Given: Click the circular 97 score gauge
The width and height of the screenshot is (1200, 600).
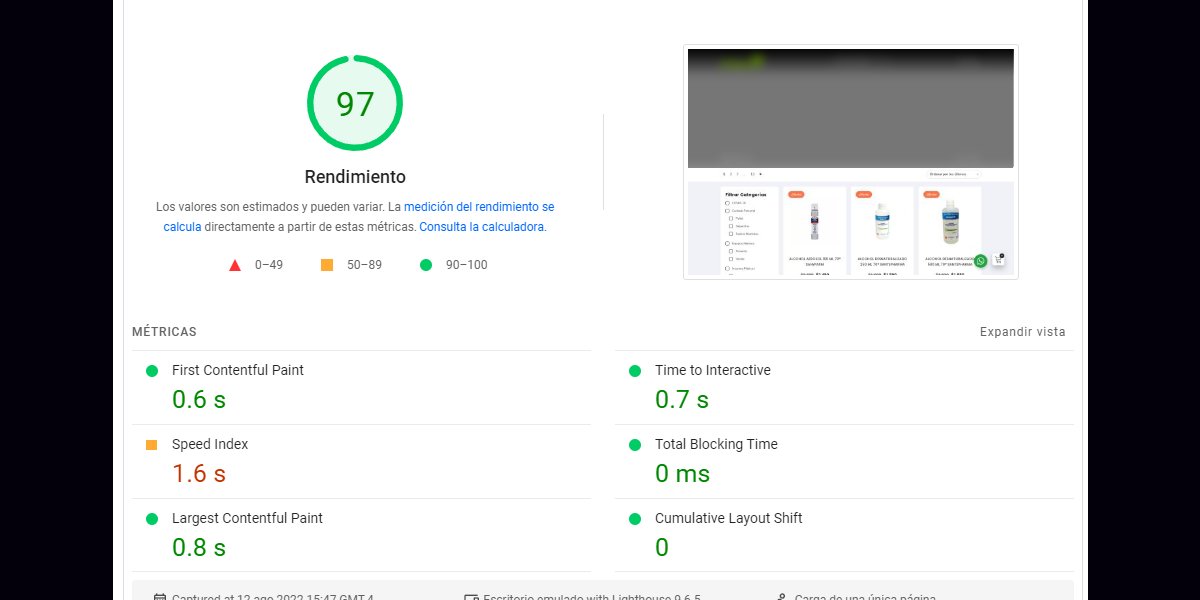Looking at the screenshot, I should [x=355, y=103].
